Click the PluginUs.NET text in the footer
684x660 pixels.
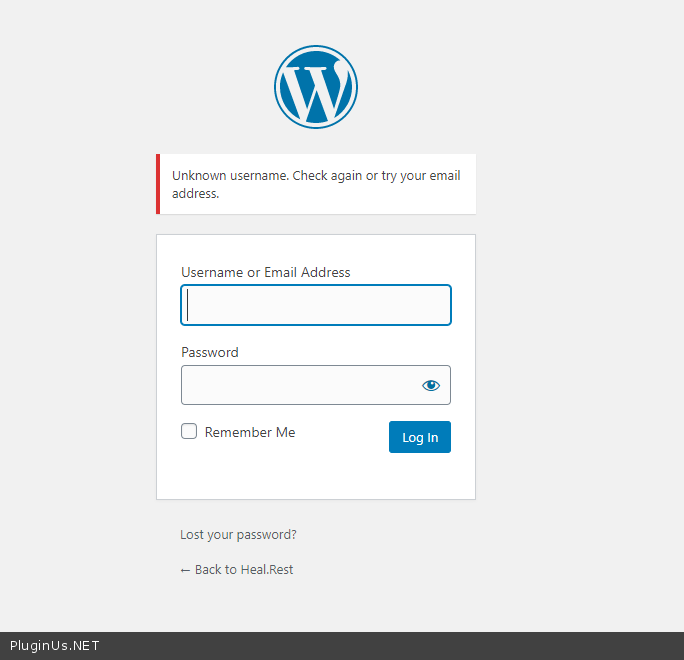[x=55, y=646]
